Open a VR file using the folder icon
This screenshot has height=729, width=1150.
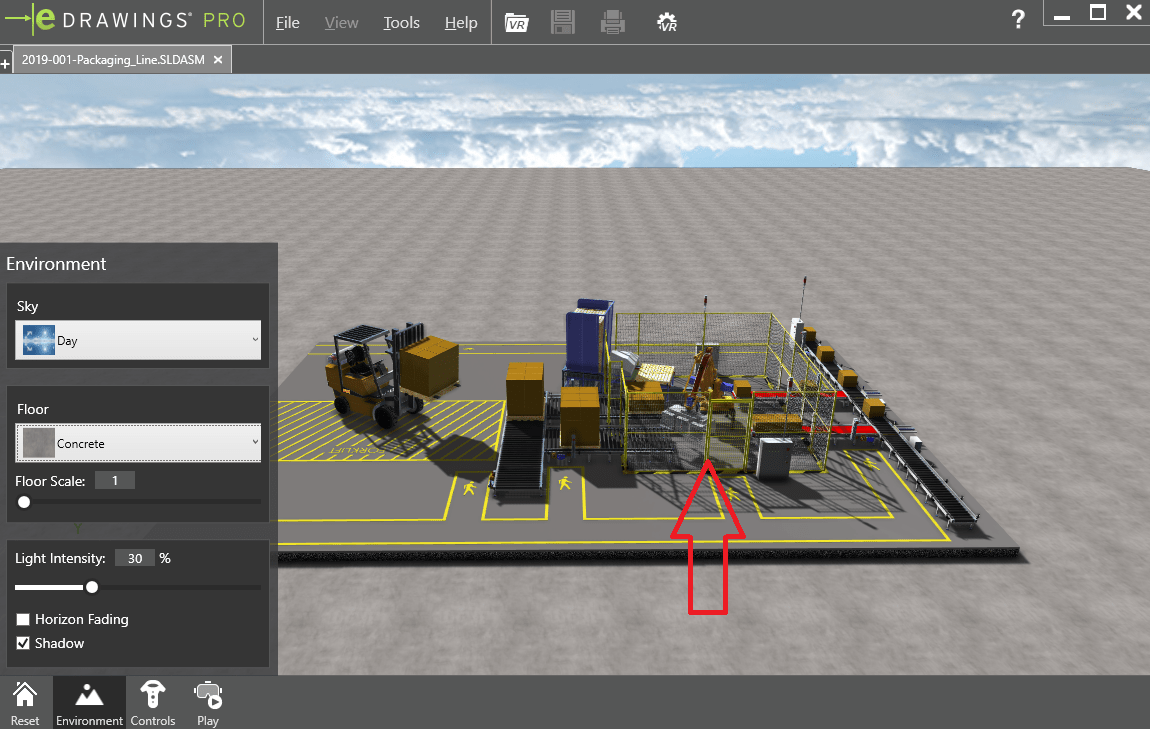[517, 22]
